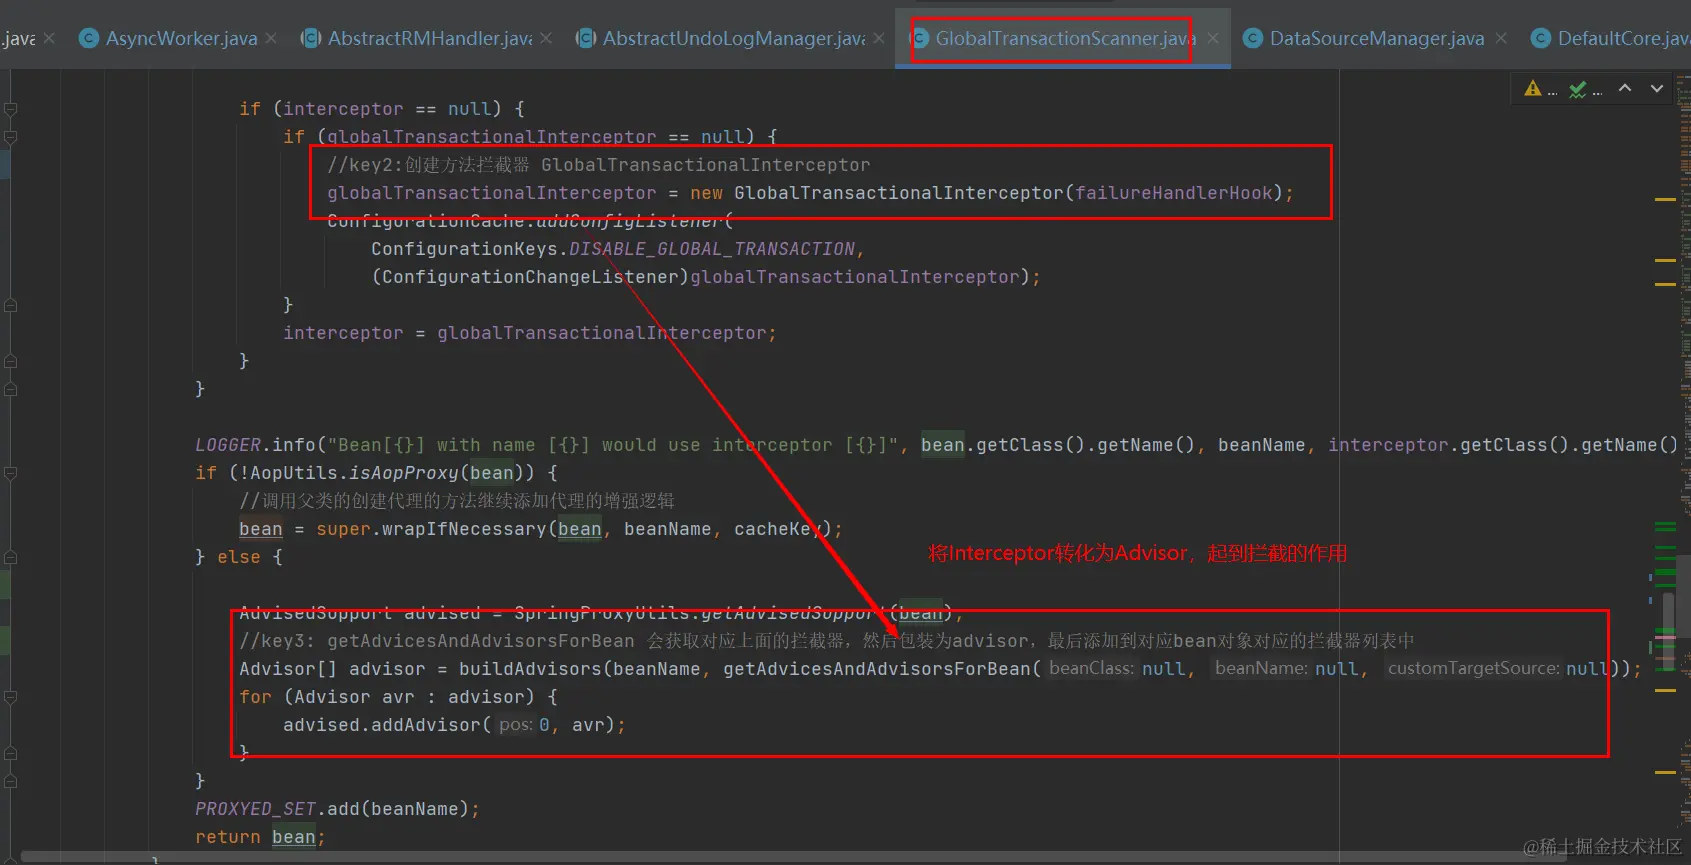
Task: Click 'getAdvicesAndAdvisorsForBean' in the Advisor[] line
Action: coord(876,668)
